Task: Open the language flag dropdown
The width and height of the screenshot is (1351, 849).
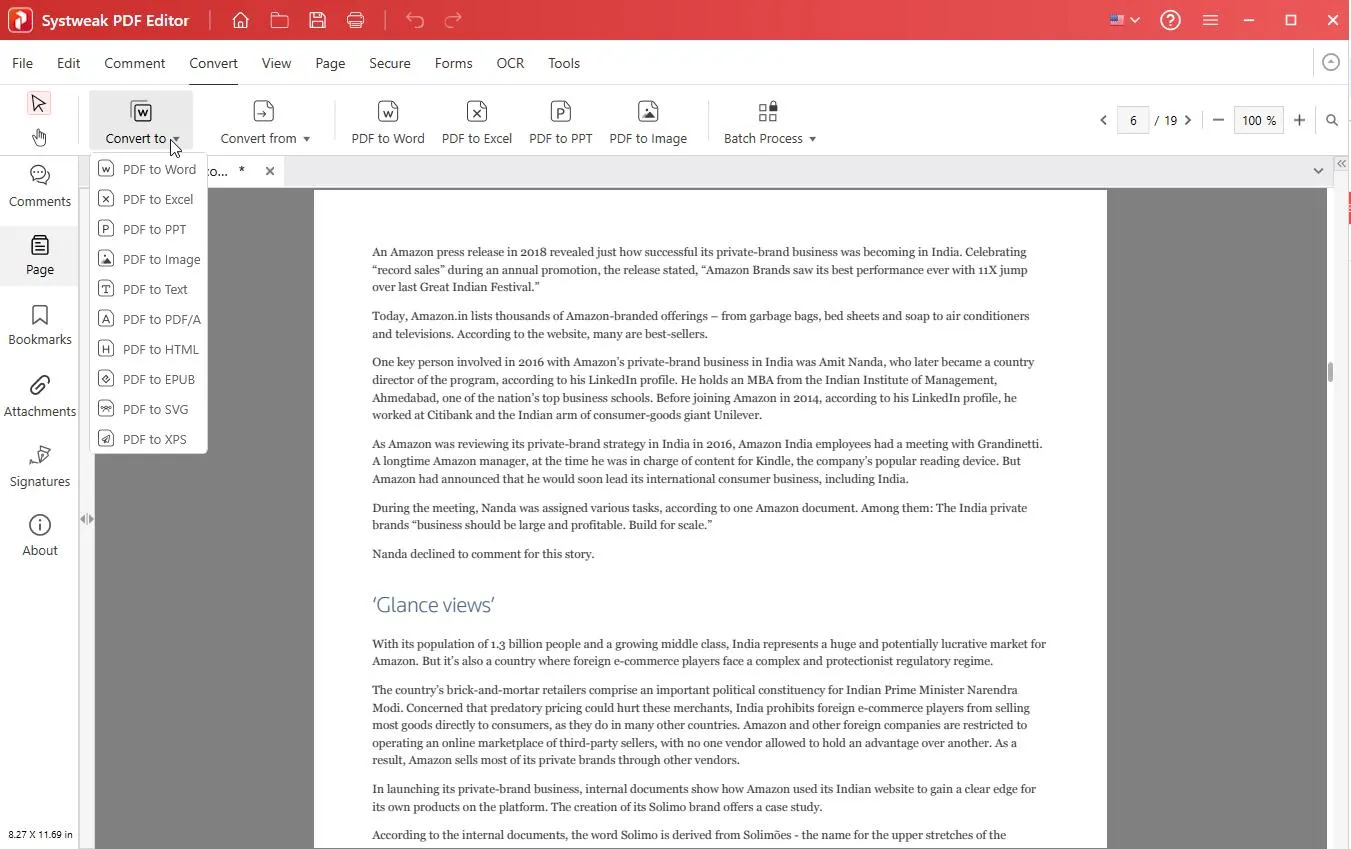Action: [x=1124, y=20]
